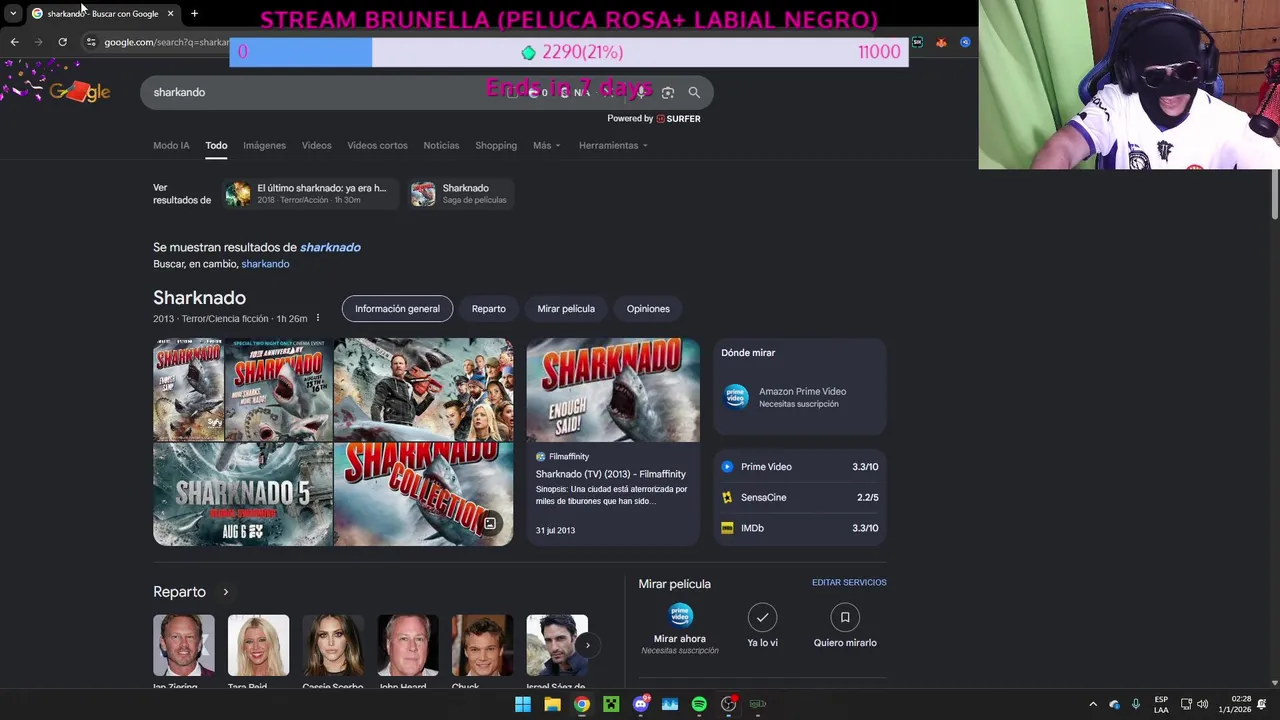Viewport: 1280px width, 720px height.
Task: Open the Prime Video 3.3/10 rating
Action: (x=800, y=467)
